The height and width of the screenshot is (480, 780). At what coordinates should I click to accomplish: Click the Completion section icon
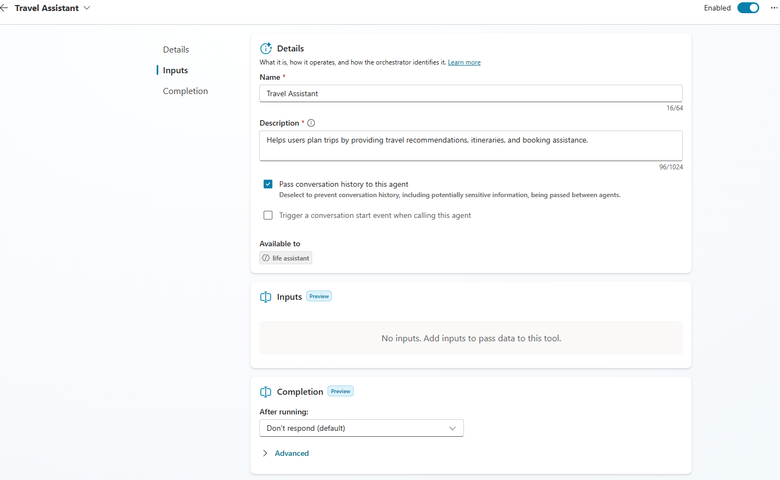click(266, 392)
